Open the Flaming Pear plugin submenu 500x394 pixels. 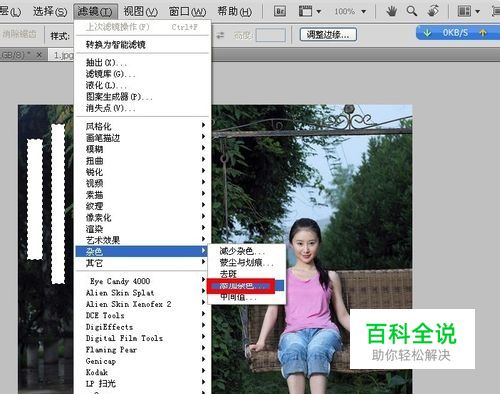143,350
